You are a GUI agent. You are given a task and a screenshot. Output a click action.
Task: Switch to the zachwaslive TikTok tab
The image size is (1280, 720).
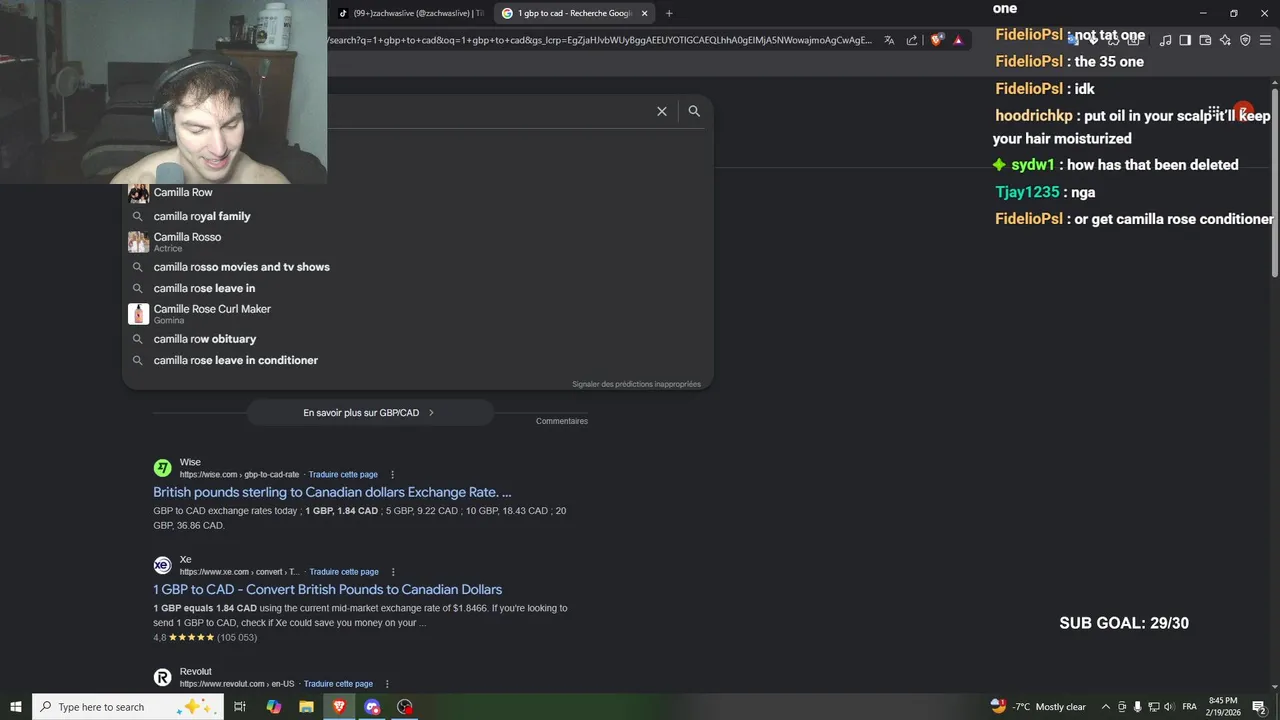coord(410,13)
